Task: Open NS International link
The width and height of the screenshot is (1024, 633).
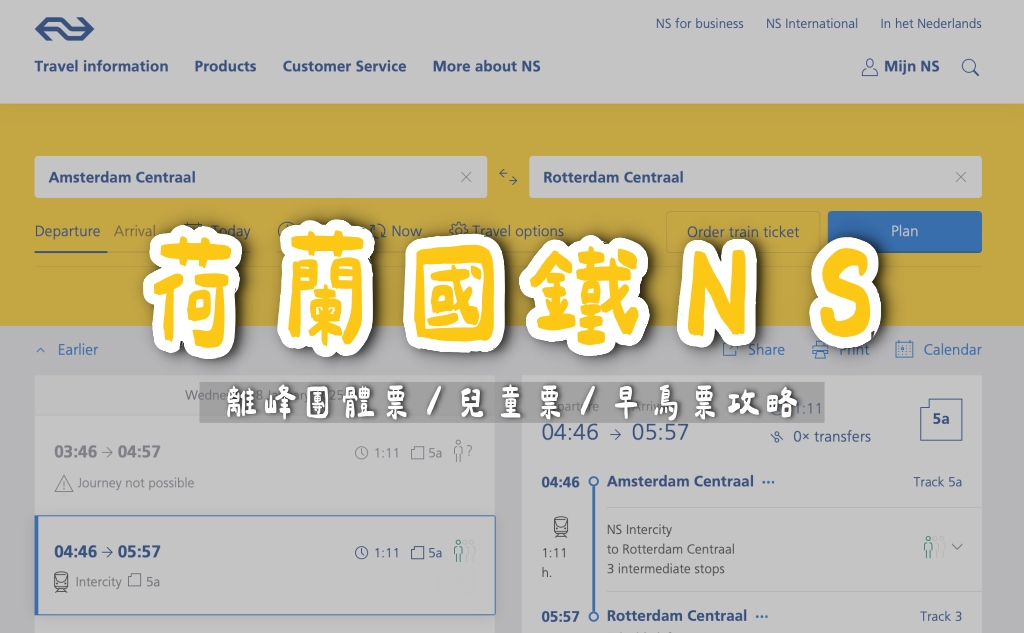Action: click(812, 24)
